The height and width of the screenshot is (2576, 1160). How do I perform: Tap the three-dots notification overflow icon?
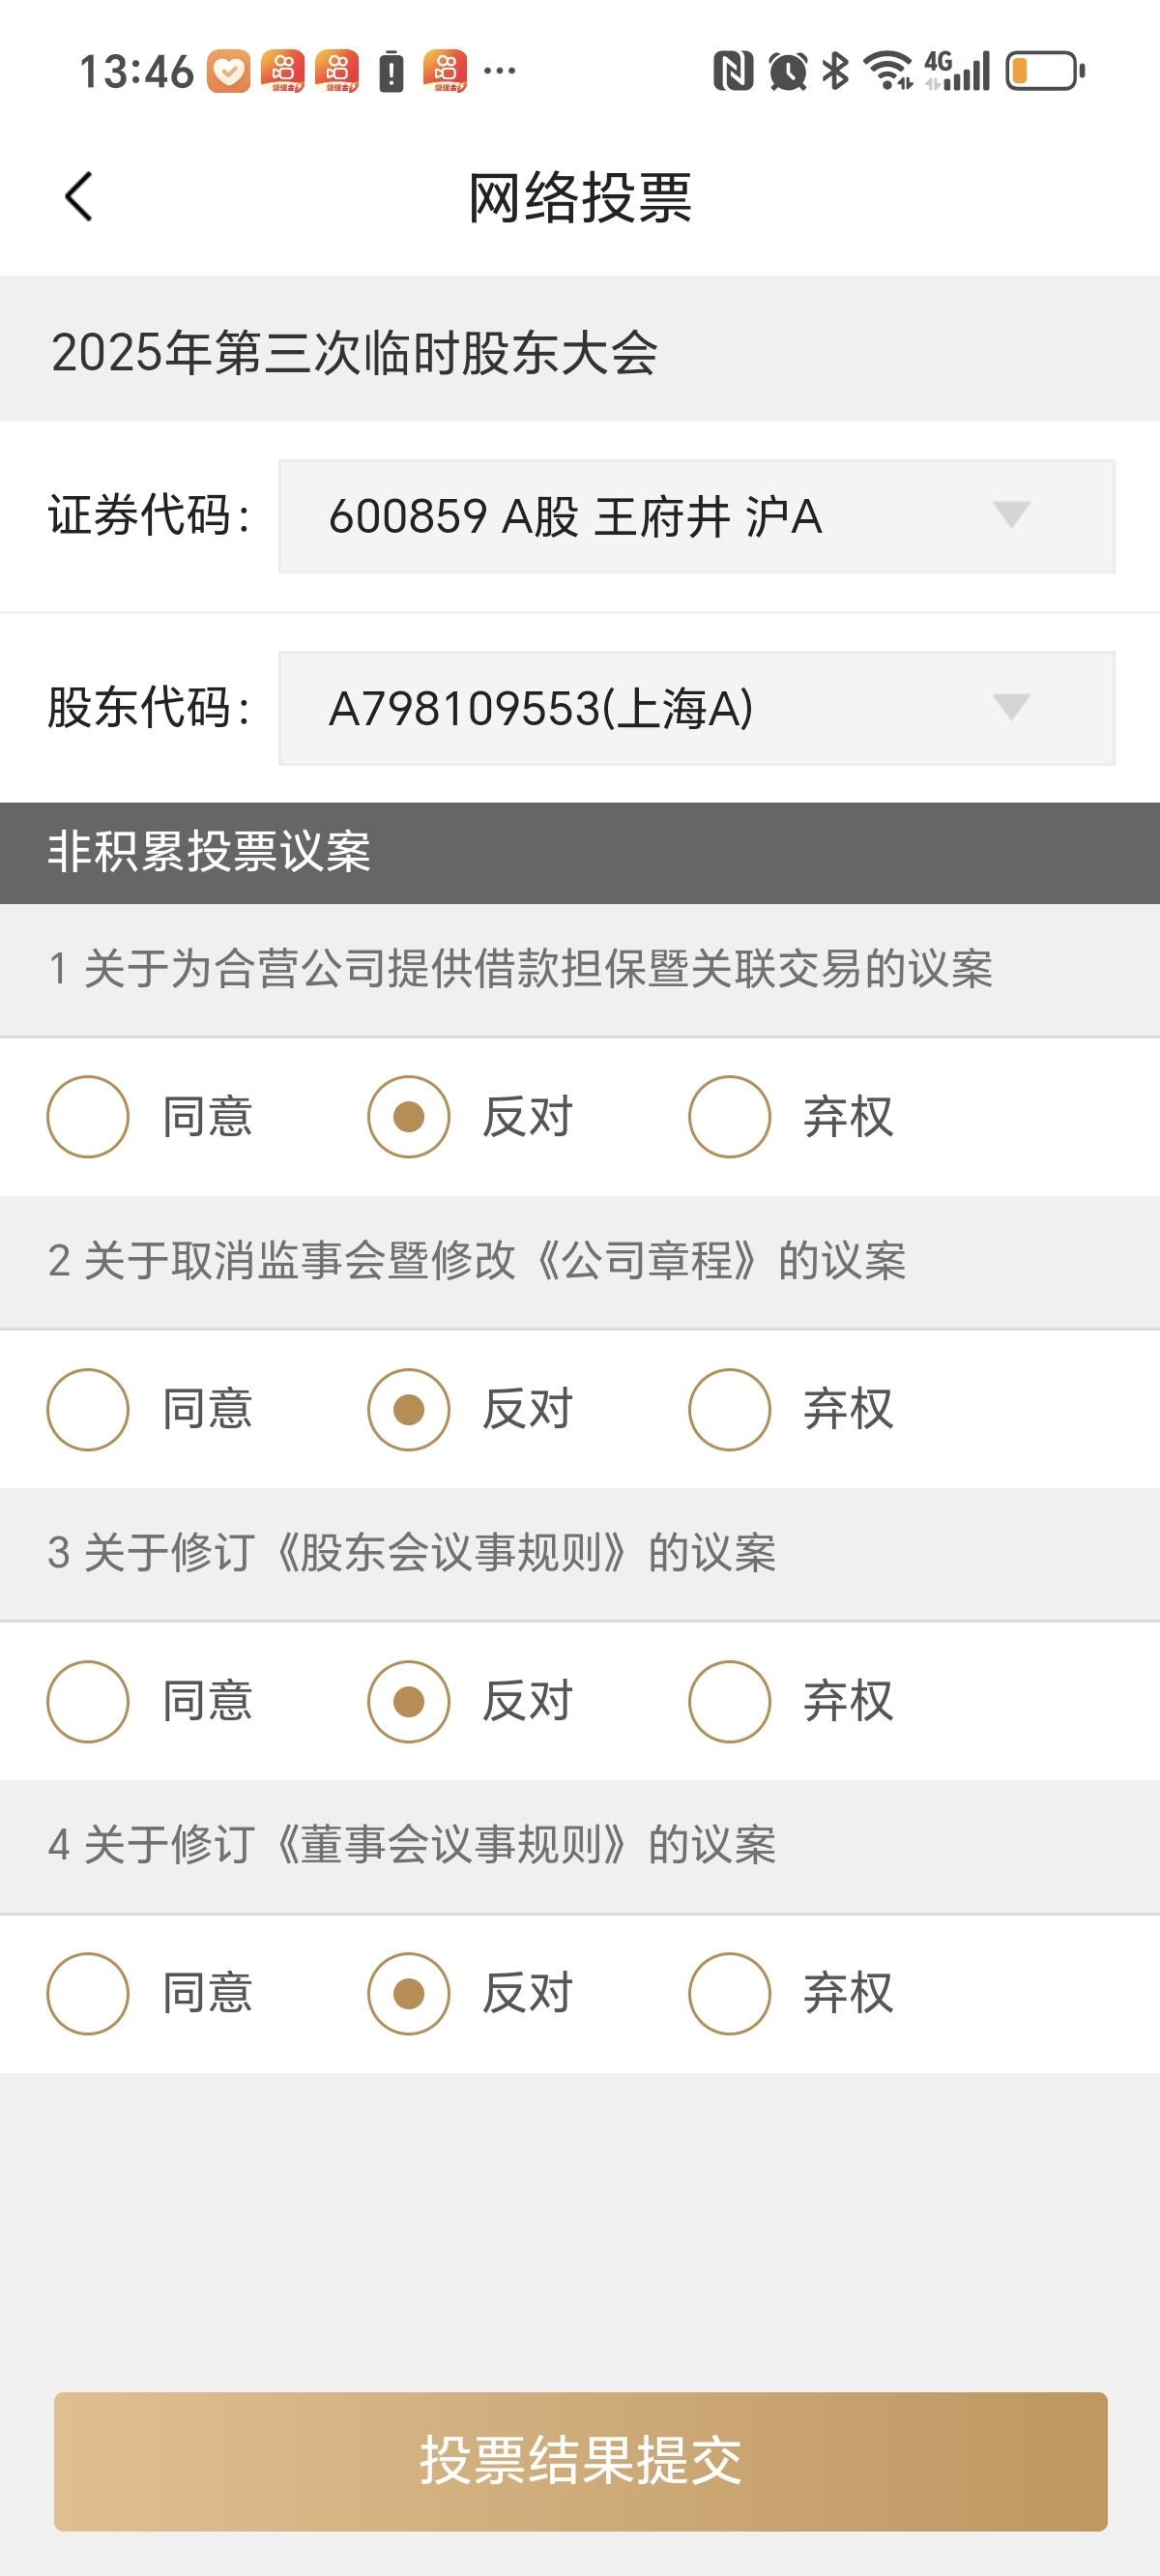(499, 71)
